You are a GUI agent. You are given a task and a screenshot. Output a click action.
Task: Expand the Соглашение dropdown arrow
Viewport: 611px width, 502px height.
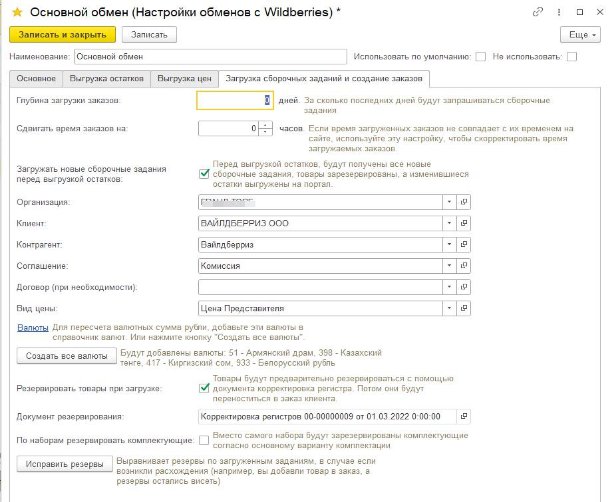[449, 266]
